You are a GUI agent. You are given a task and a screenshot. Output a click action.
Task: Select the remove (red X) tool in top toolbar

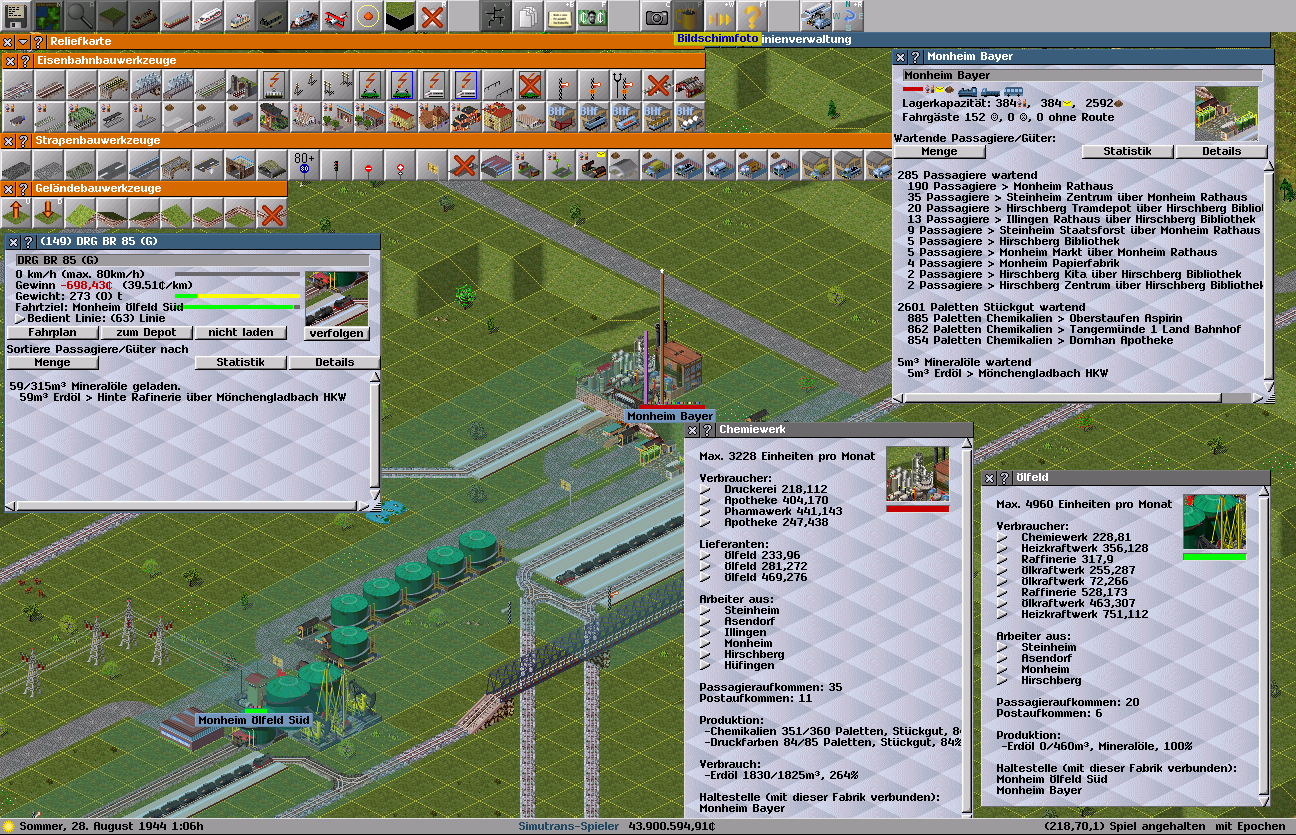(x=432, y=16)
